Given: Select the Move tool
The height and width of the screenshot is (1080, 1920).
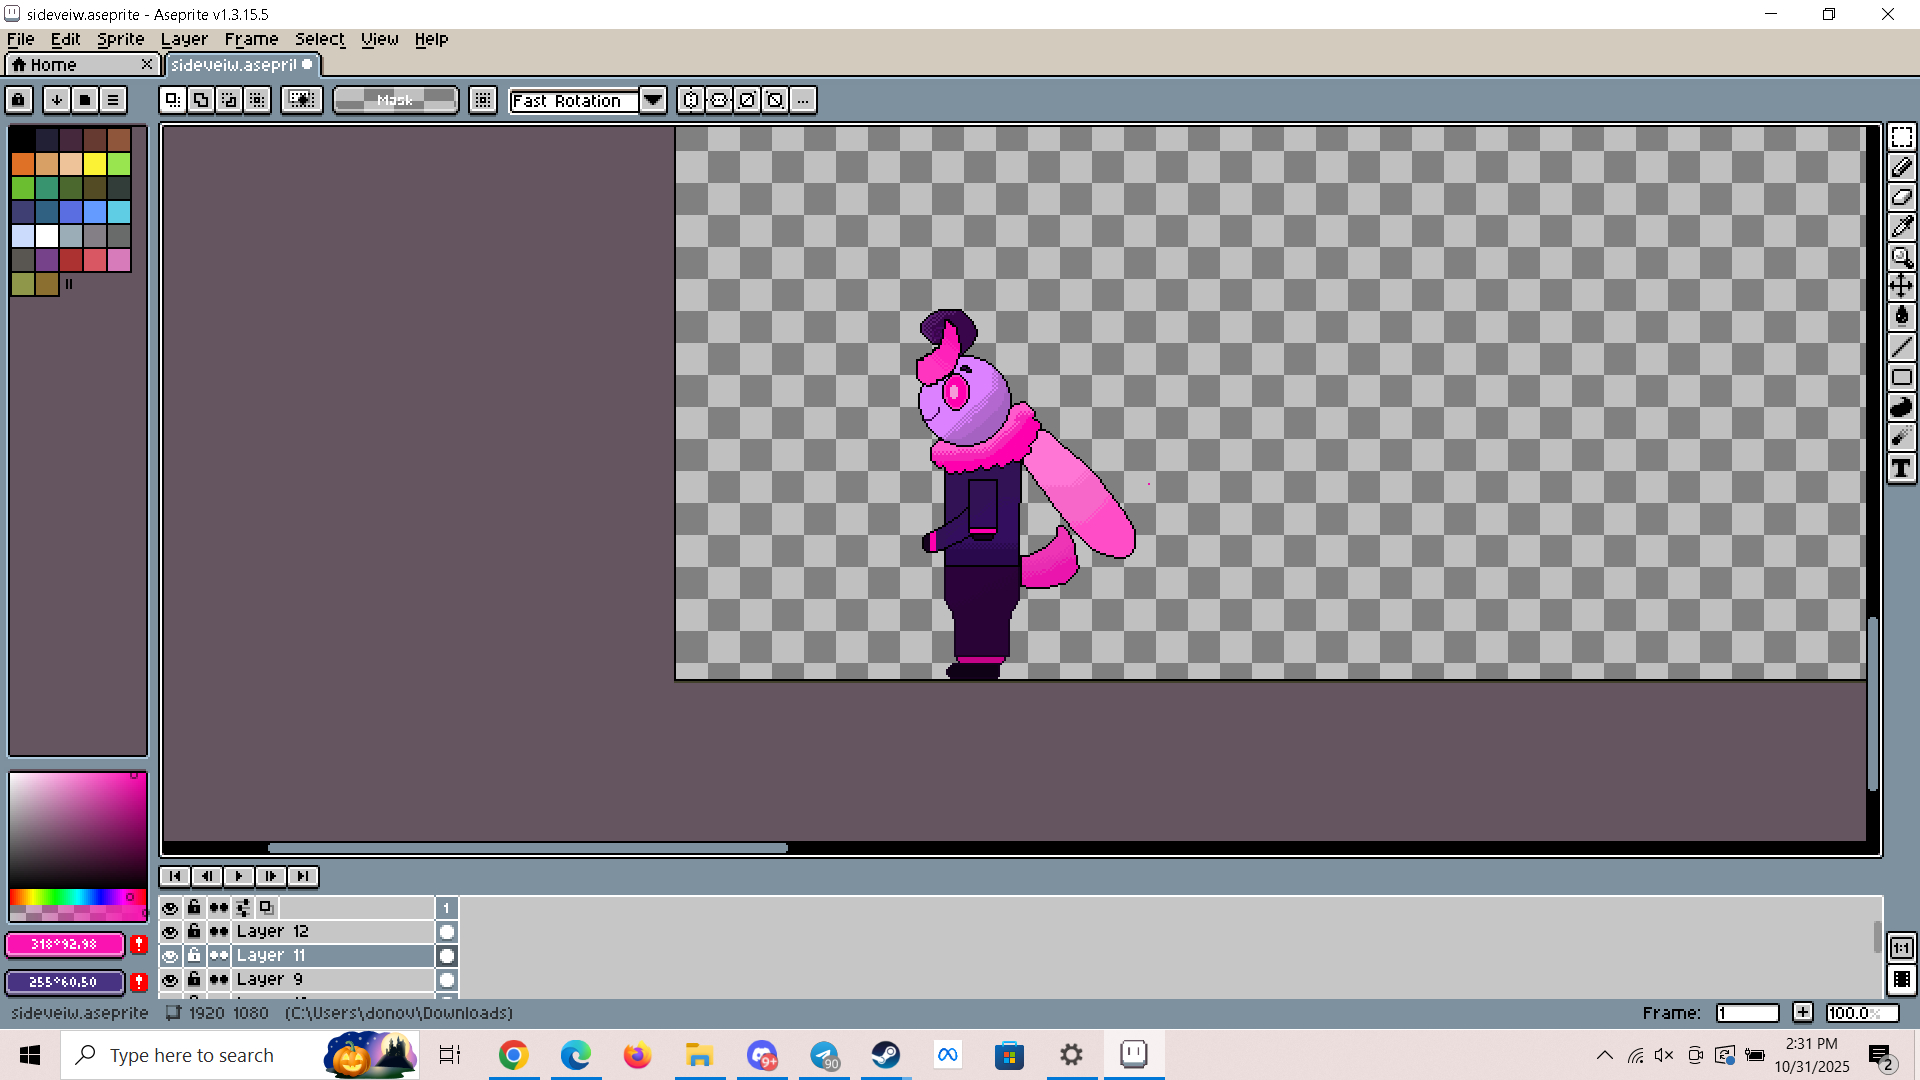Looking at the screenshot, I should coord(1901,287).
